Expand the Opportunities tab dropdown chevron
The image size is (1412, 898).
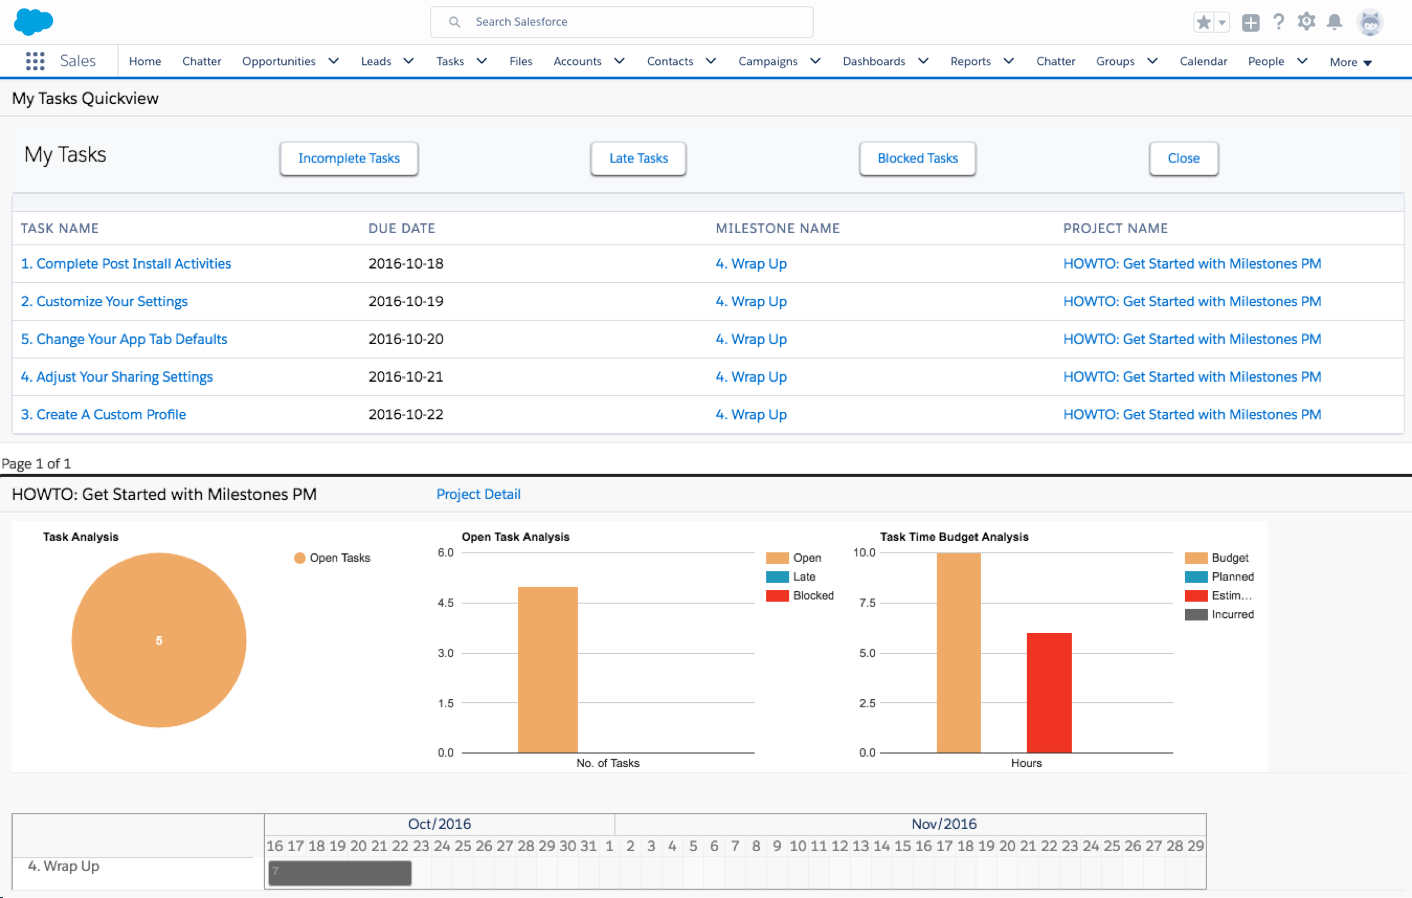click(334, 61)
